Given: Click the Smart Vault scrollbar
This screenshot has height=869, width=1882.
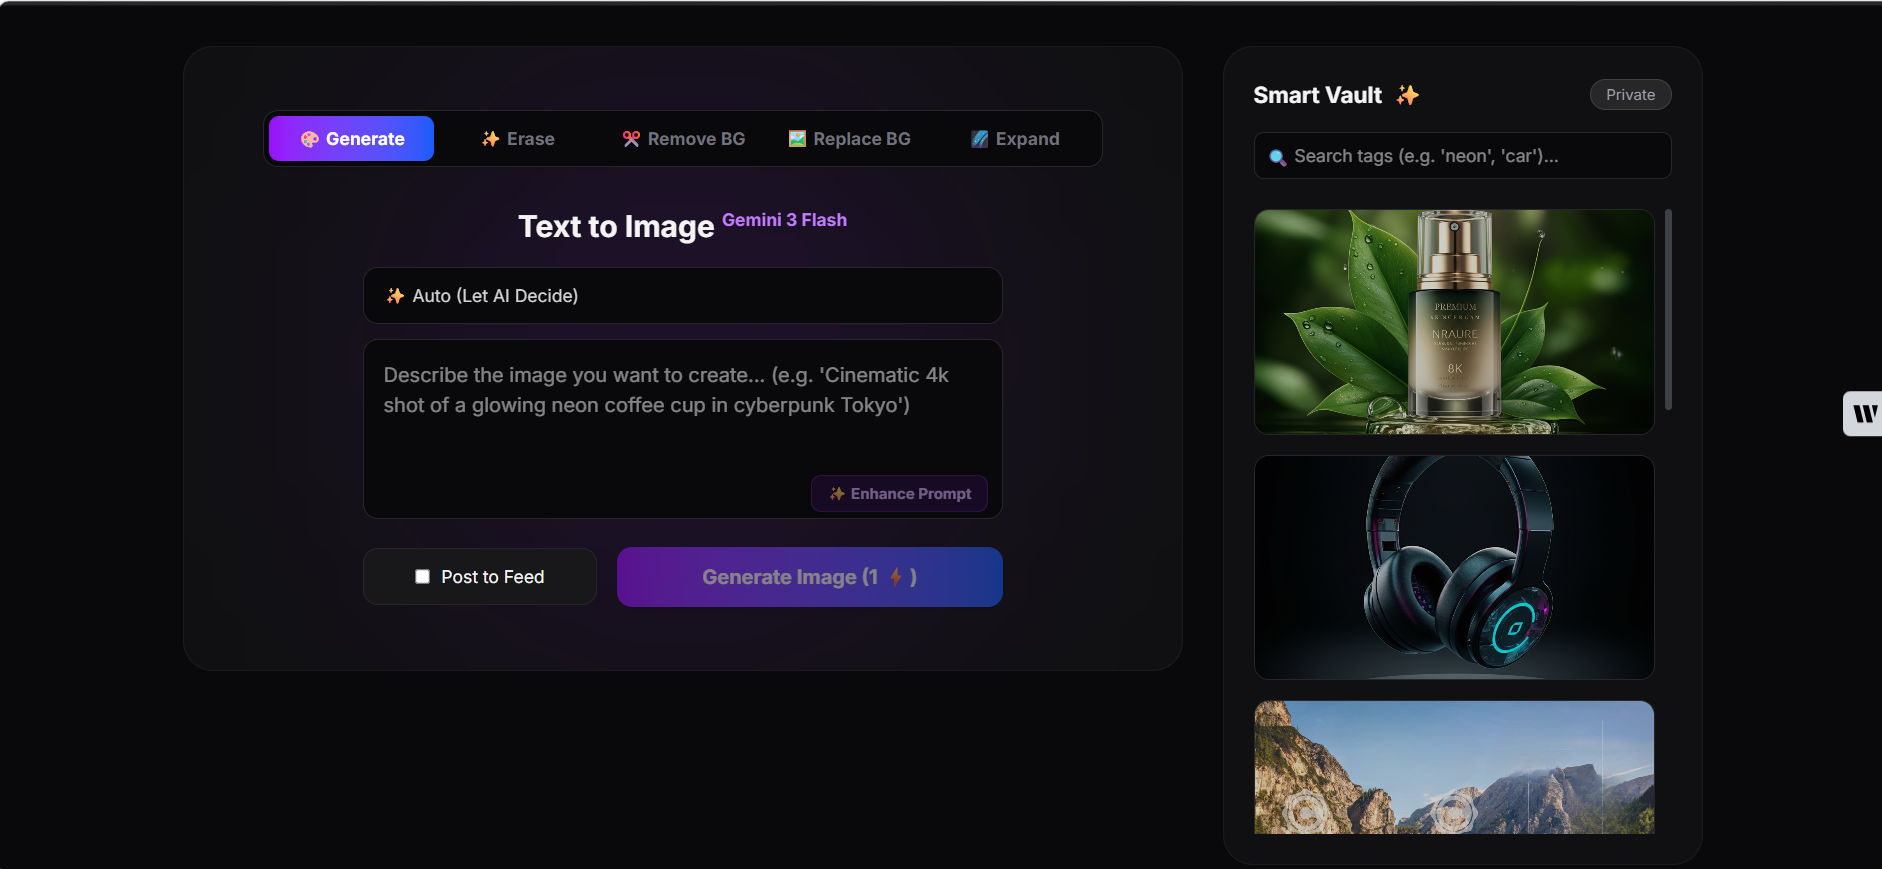Looking at the screenshot, I should 1668,309.
